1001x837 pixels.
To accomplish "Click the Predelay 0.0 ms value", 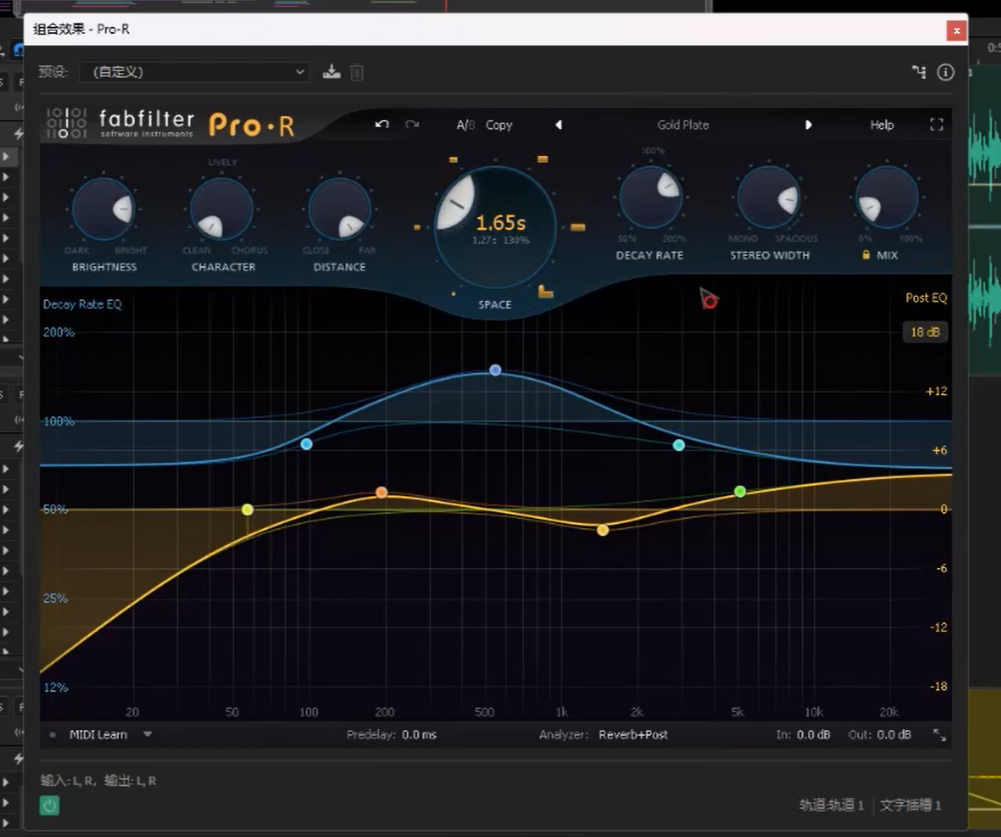I will tap(419, 735).
